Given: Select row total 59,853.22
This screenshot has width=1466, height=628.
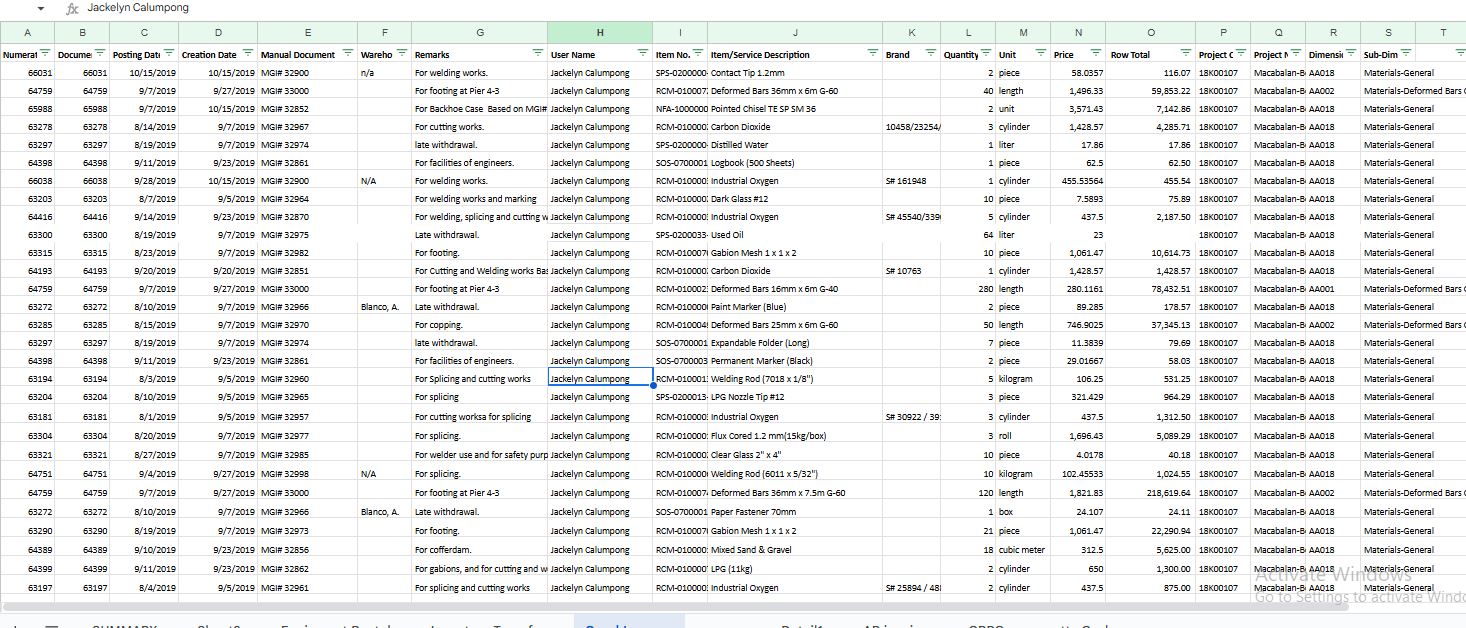Looking at the screenshot, I should (x=1150, y=91).
